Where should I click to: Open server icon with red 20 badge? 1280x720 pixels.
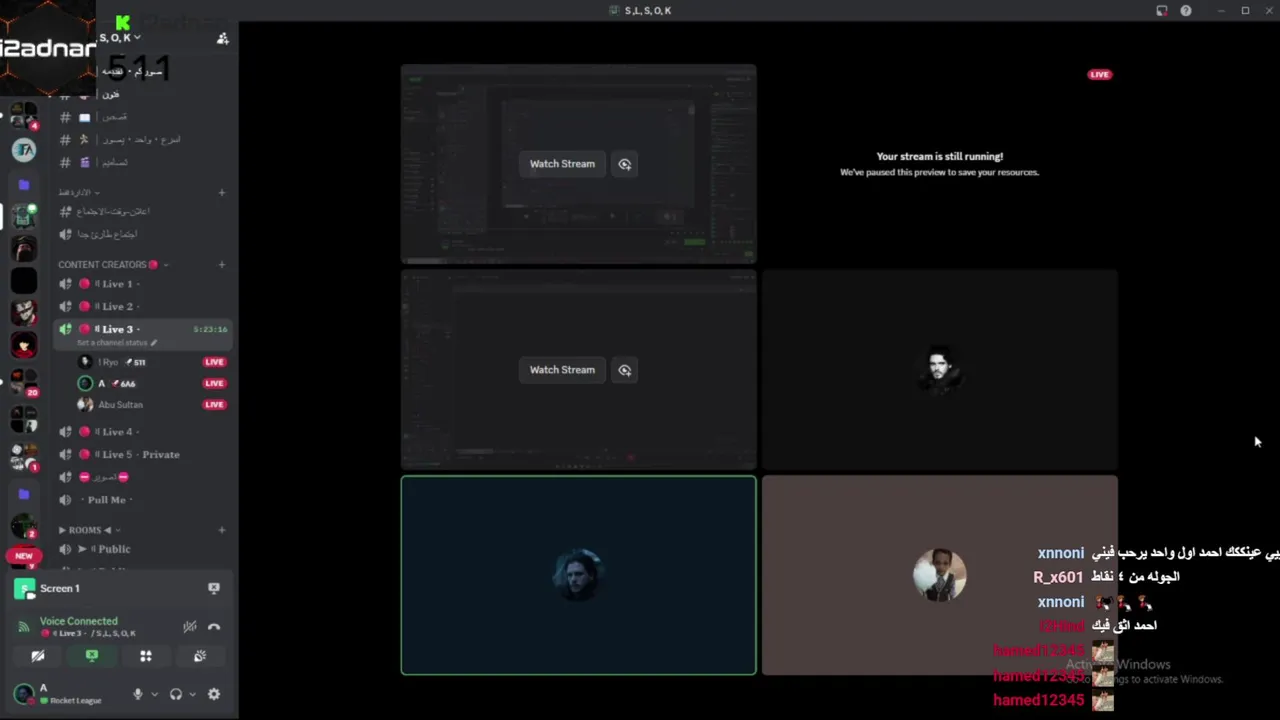click(24, 383)
